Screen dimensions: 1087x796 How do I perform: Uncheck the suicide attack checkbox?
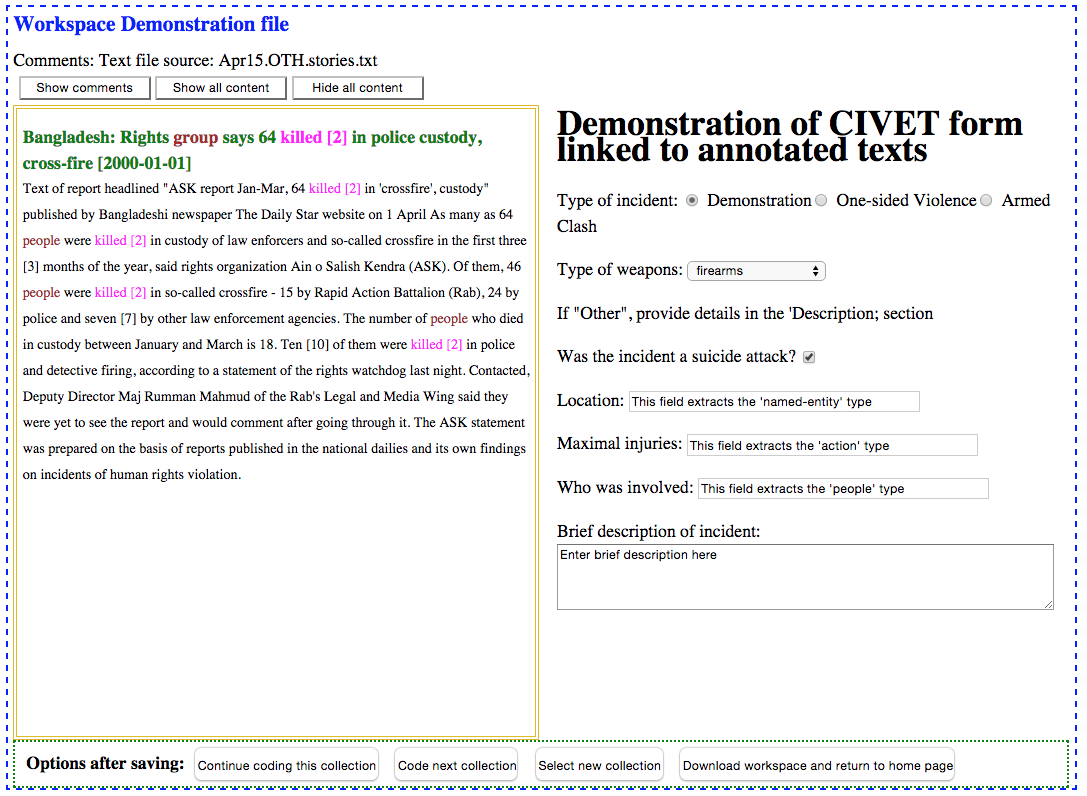click(809, 358)
